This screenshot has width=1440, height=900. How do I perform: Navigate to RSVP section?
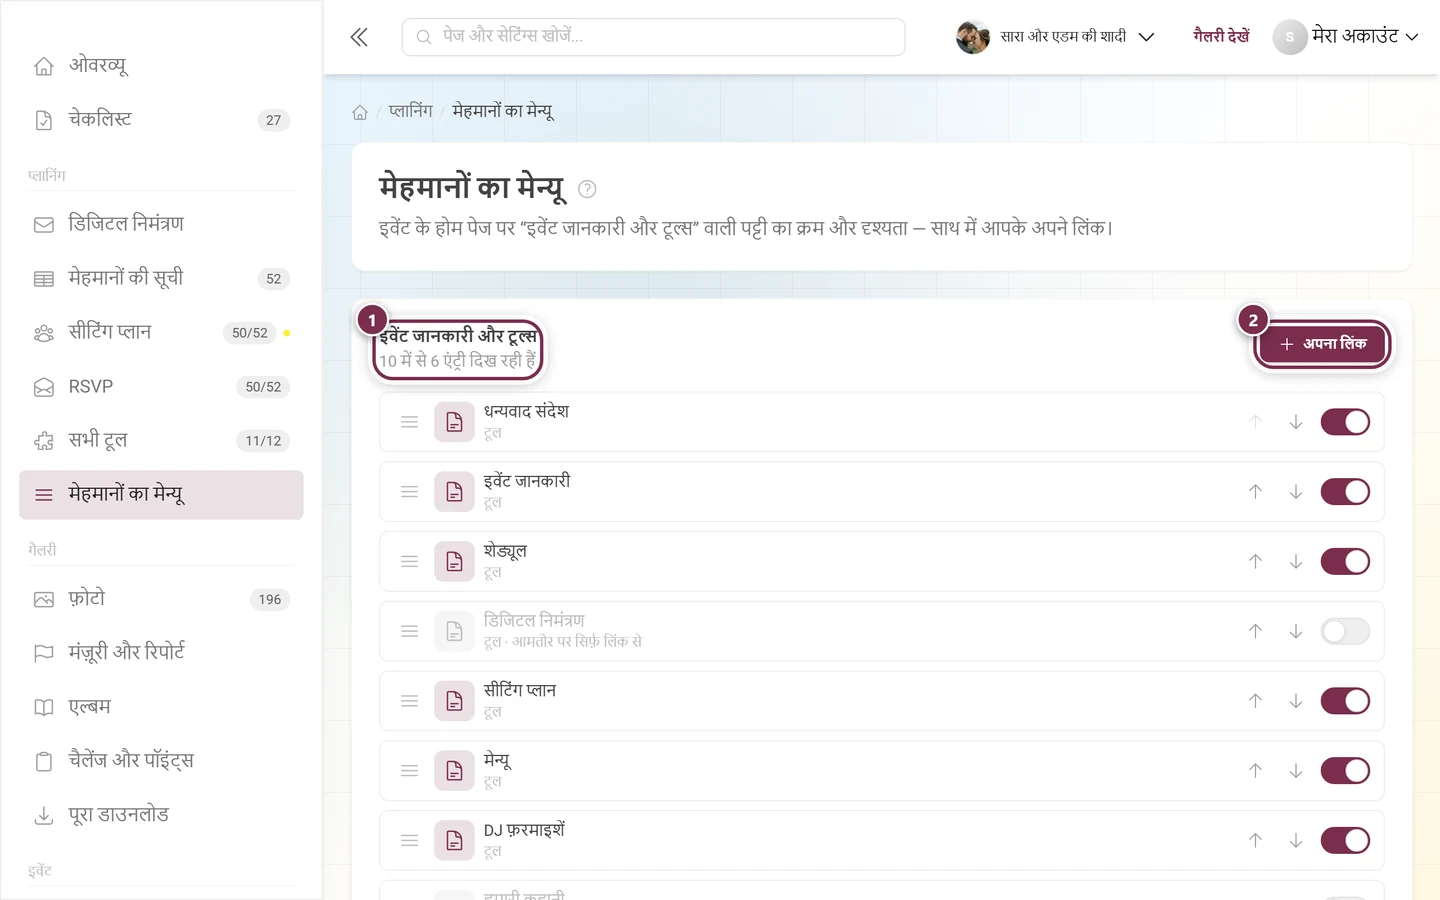[x=161, y=387]
